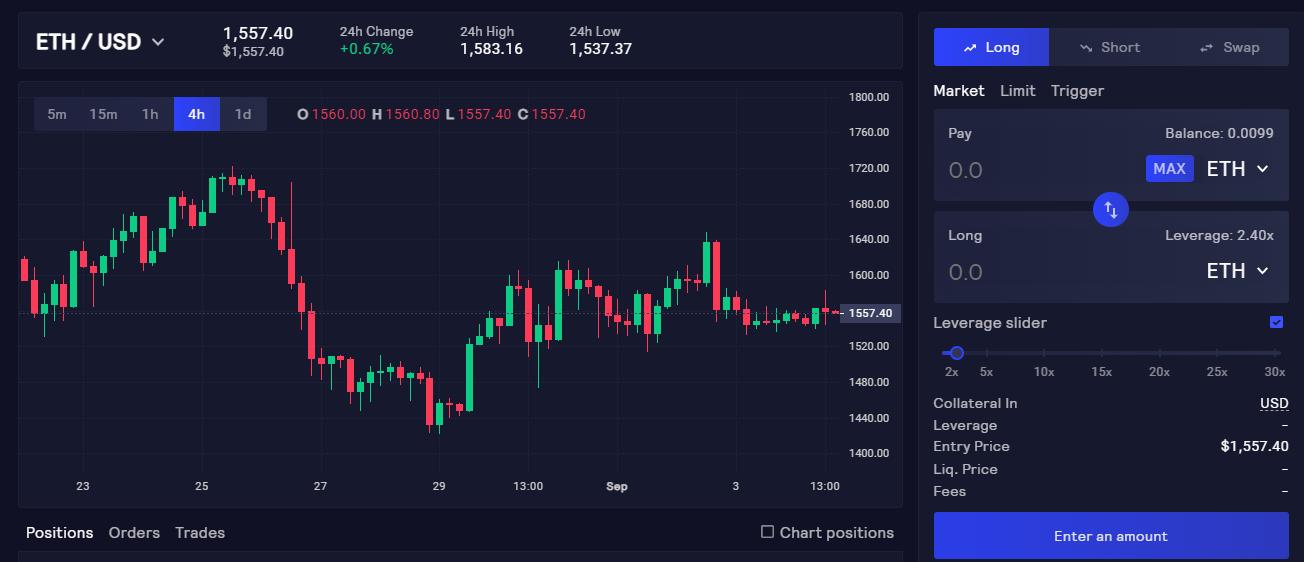Switch to the Short position tab
This screenshot has height=562, width=1304.
(1109, 47)
